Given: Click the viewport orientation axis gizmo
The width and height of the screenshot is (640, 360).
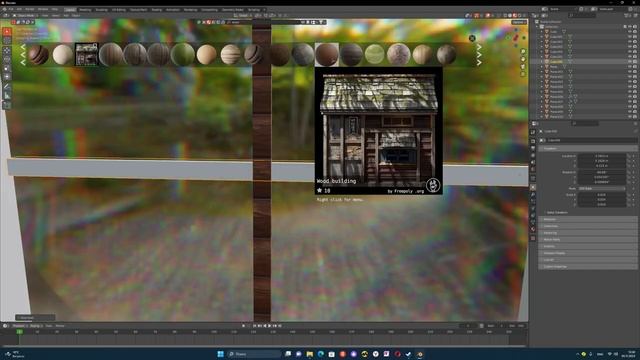Looking at the screenshot, I should (516, 37).
